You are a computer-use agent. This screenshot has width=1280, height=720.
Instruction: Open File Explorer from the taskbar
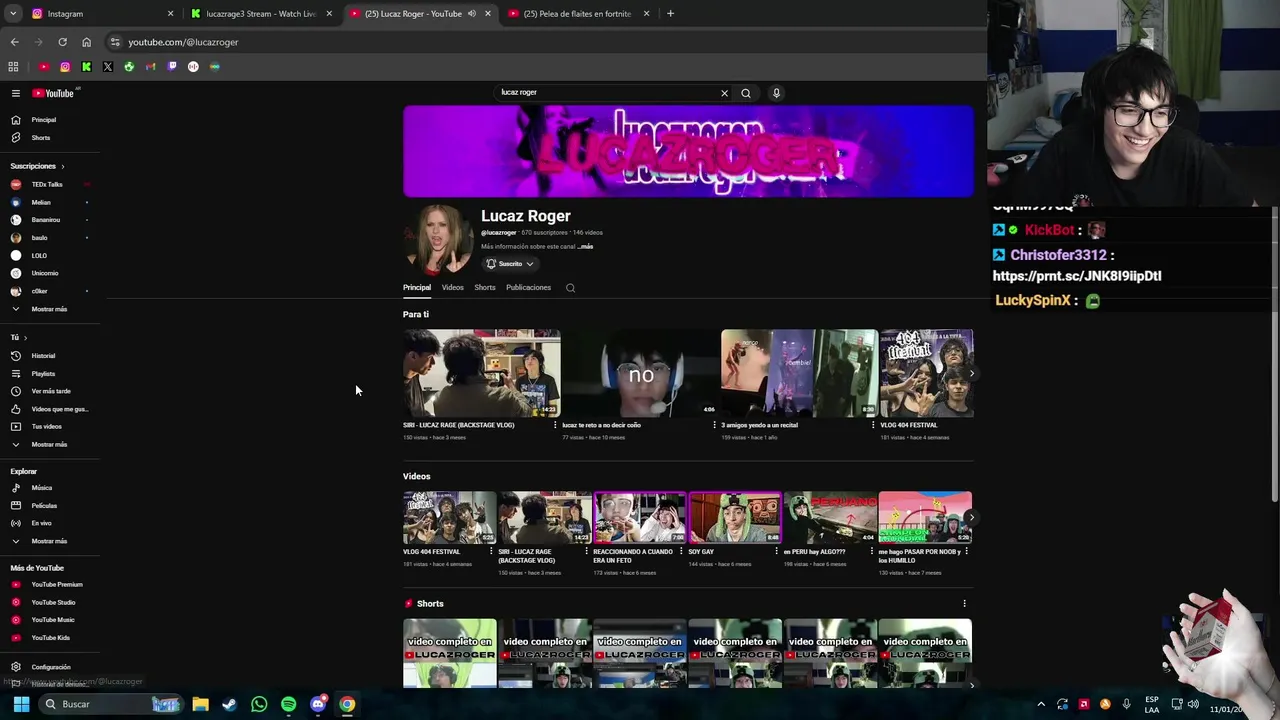click(200, 704)
